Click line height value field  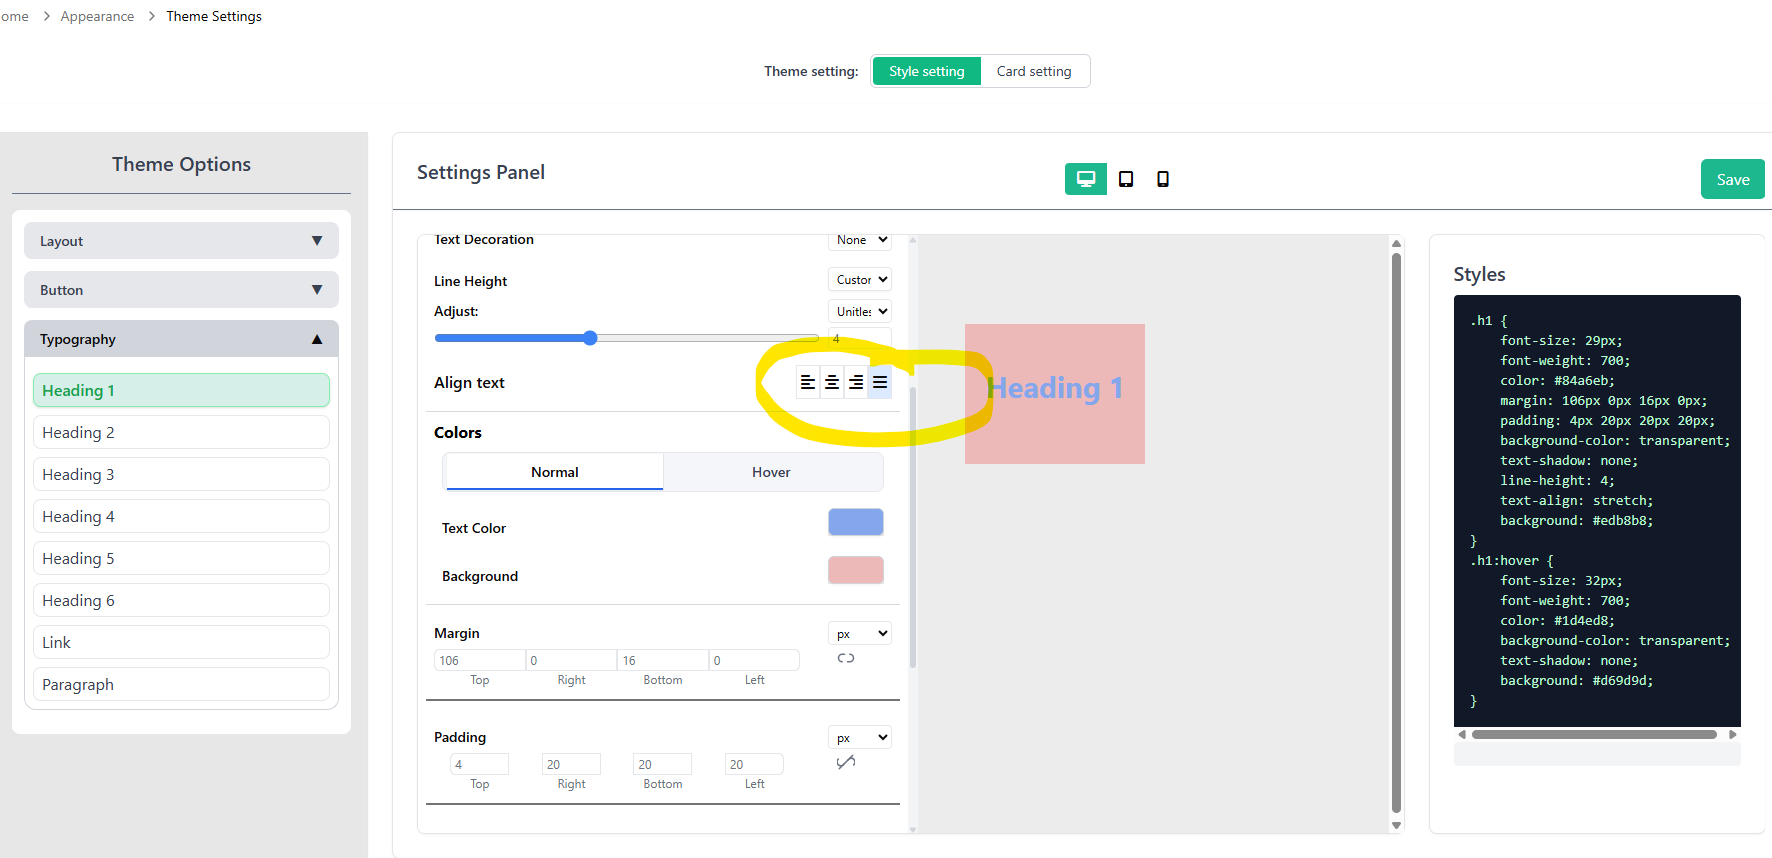tap(860, 338)
